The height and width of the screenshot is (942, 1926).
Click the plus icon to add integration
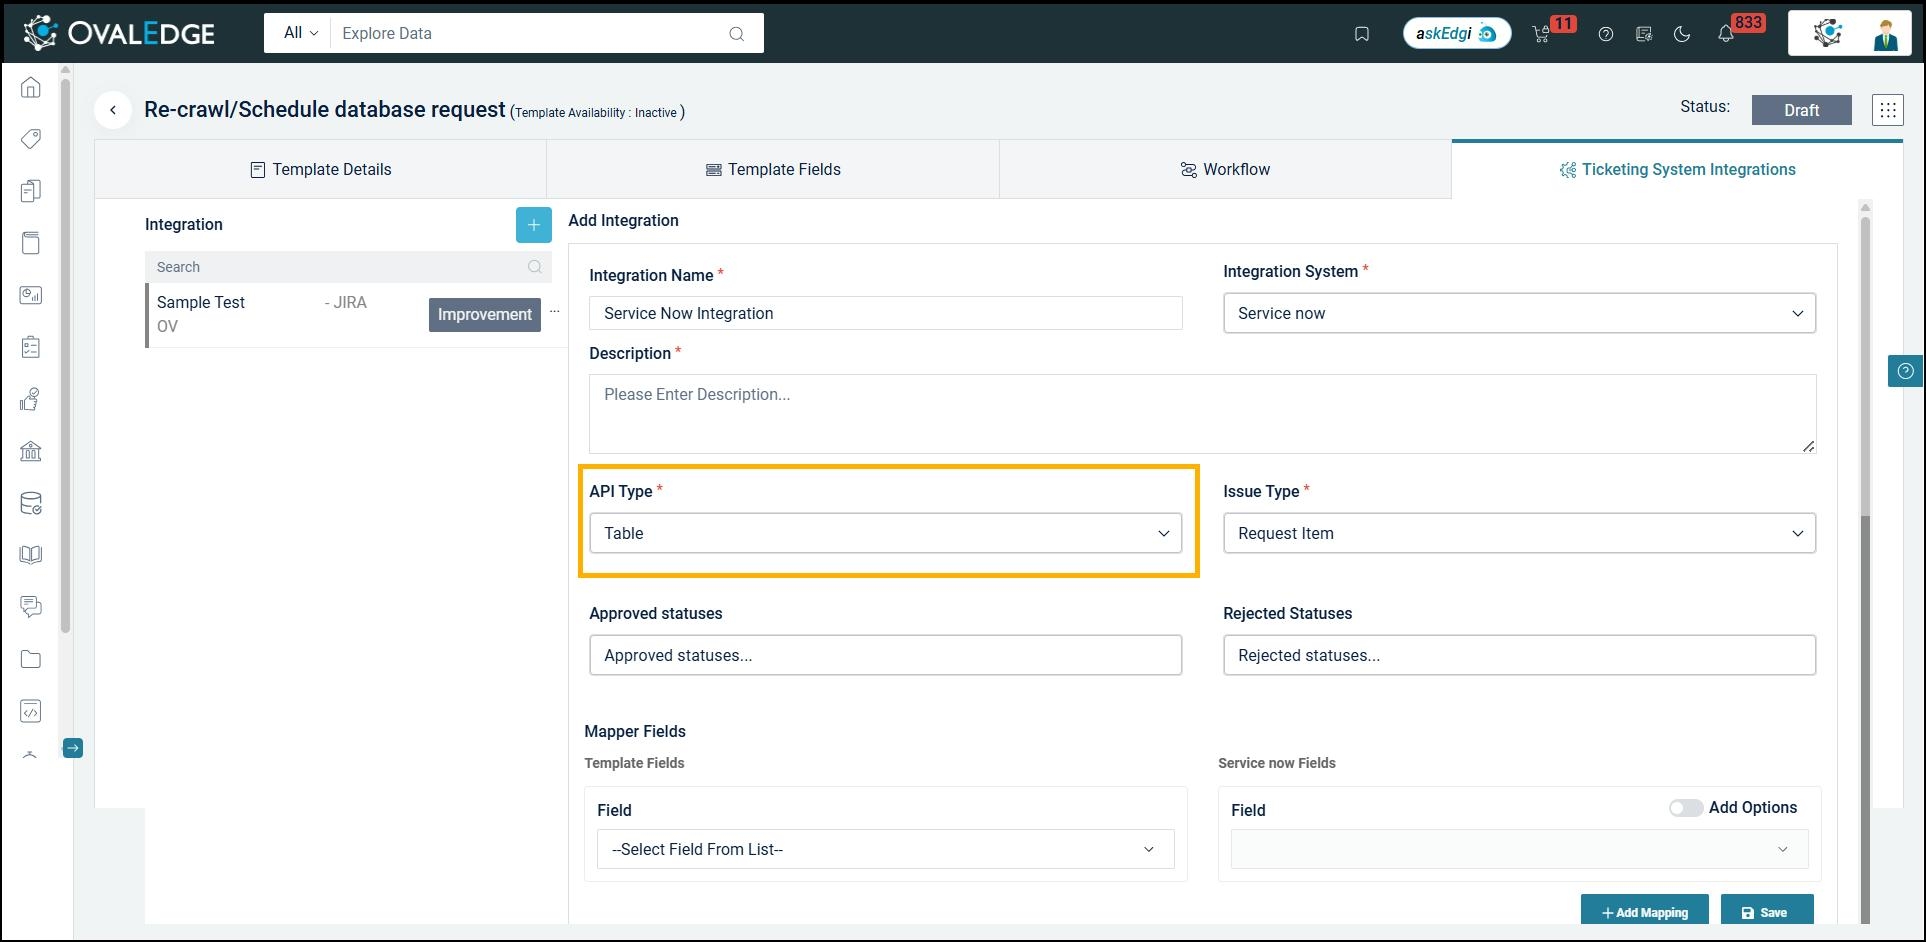(533, 225)
